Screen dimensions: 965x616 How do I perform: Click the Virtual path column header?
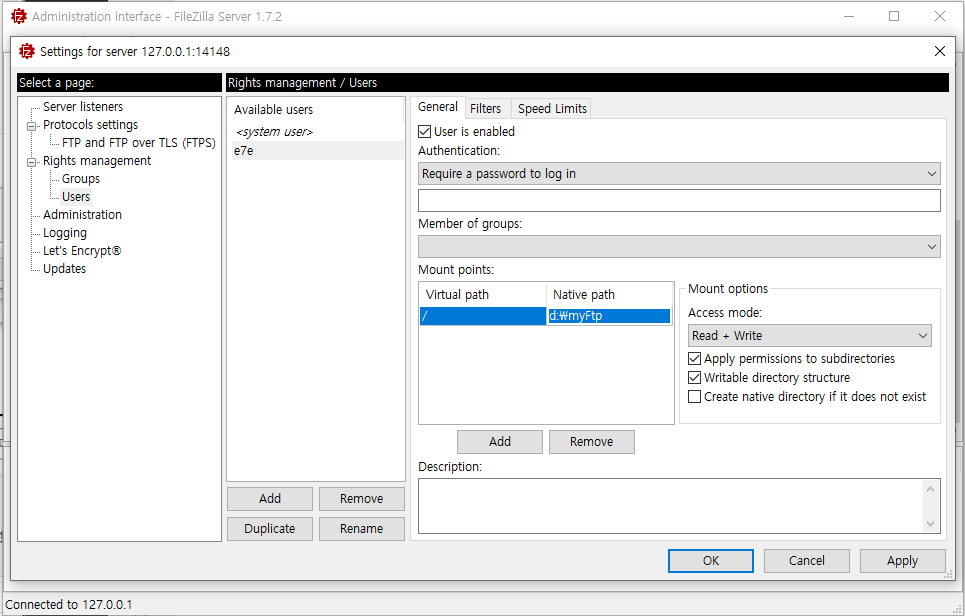(482, 295)
